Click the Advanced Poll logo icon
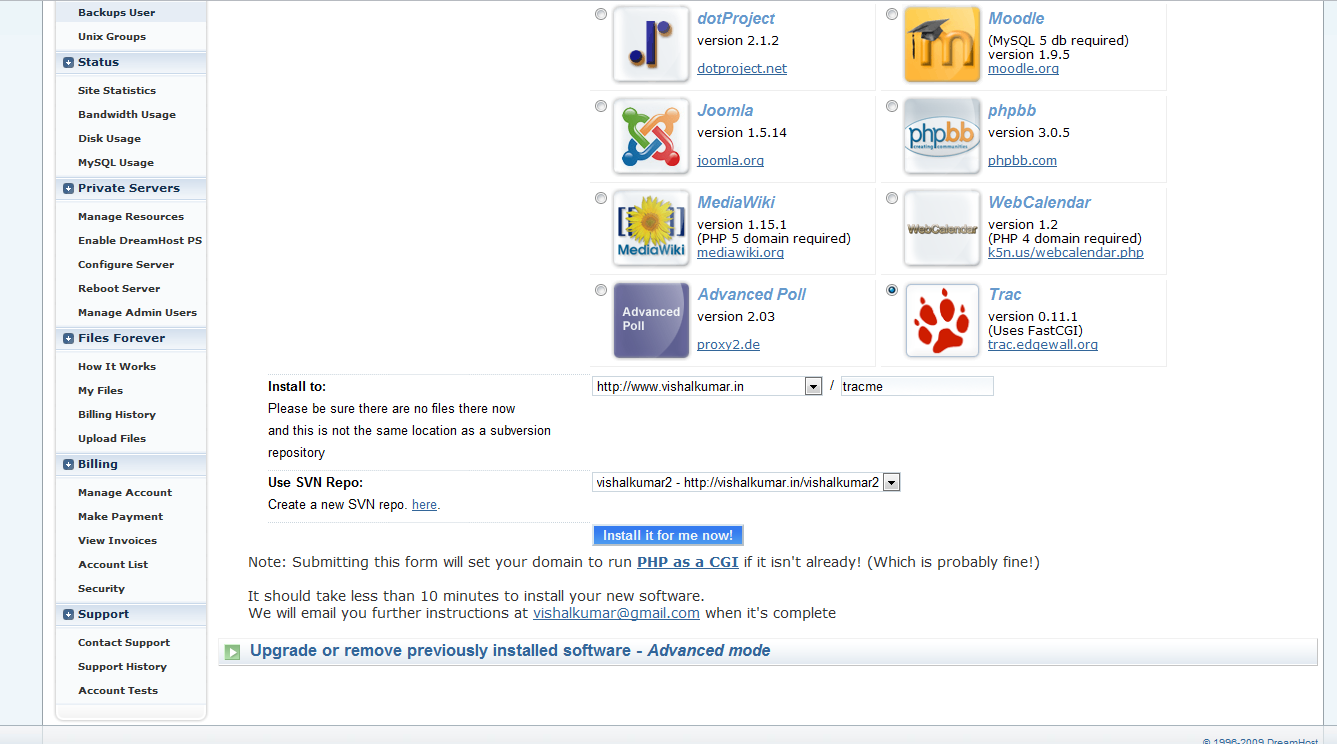The image size is (1337, 744). click(x=651, y=320)
